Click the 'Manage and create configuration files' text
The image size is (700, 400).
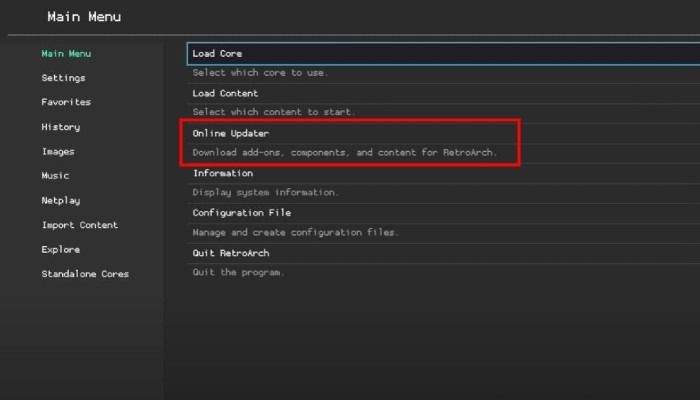pos(295,232)
